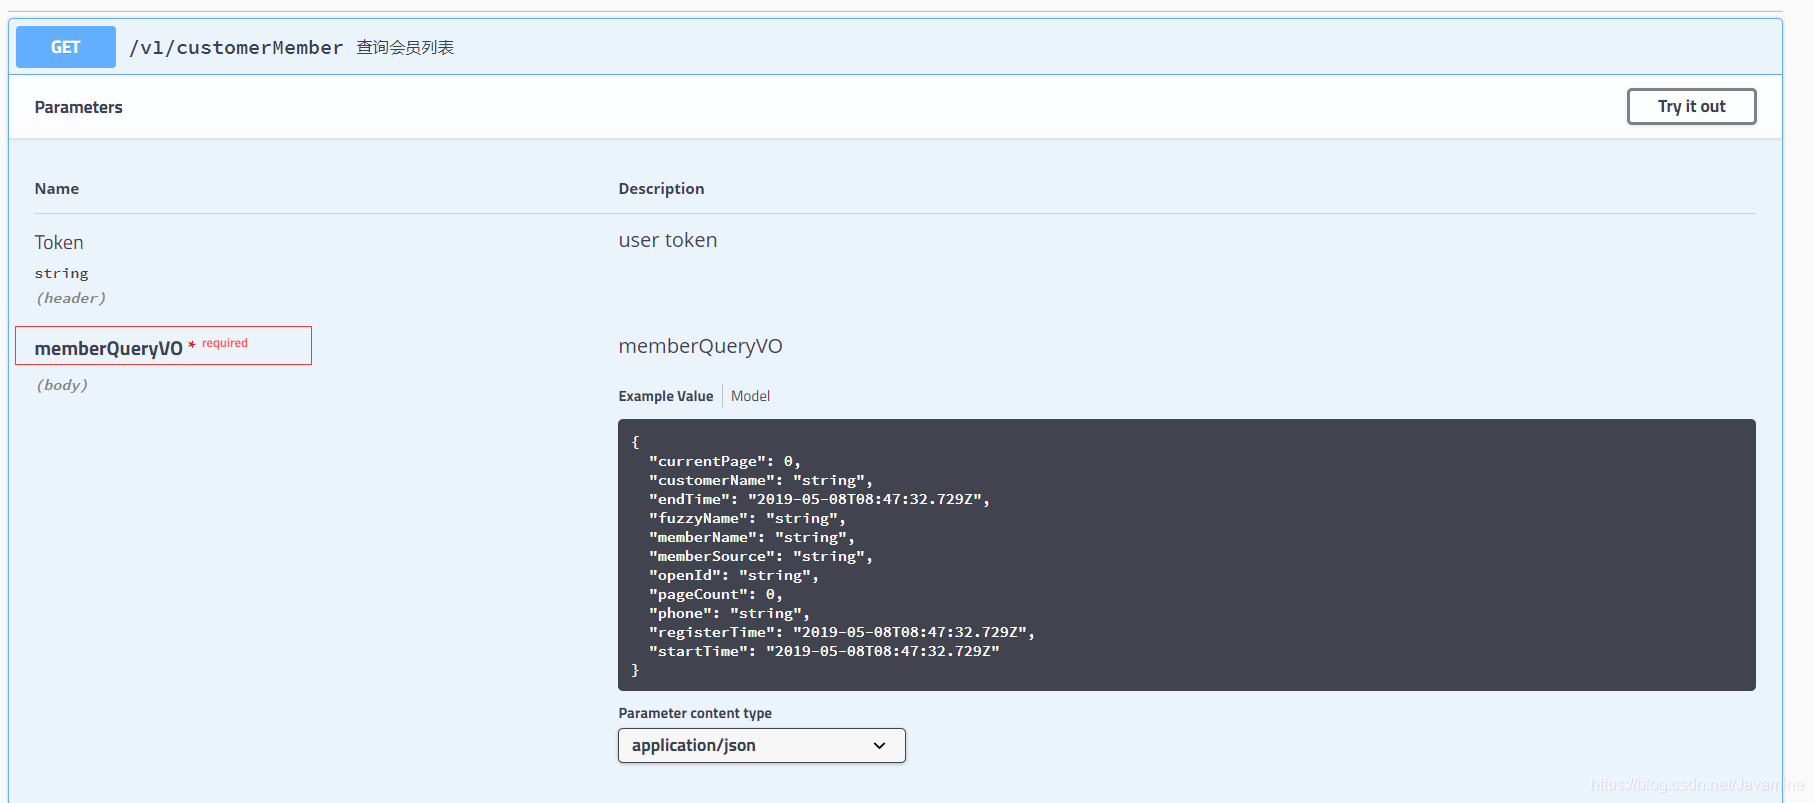Click the example JSON code block
This screenshot has height=803, width=1814.
point(1186,555)
